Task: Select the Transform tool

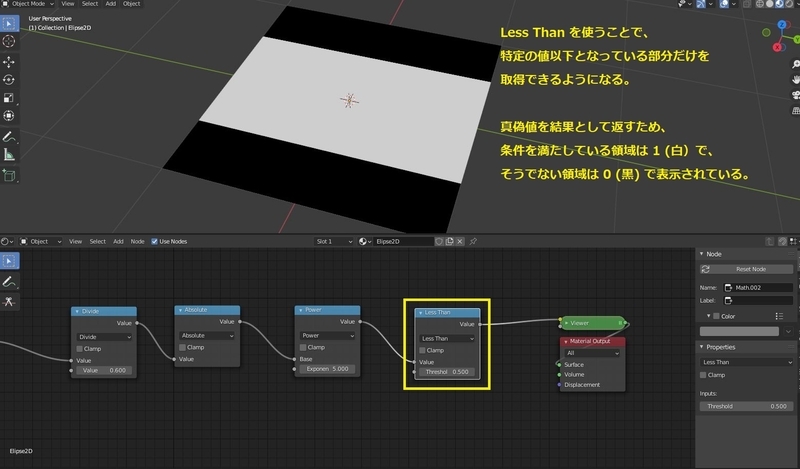Action: tap(9, 116)
